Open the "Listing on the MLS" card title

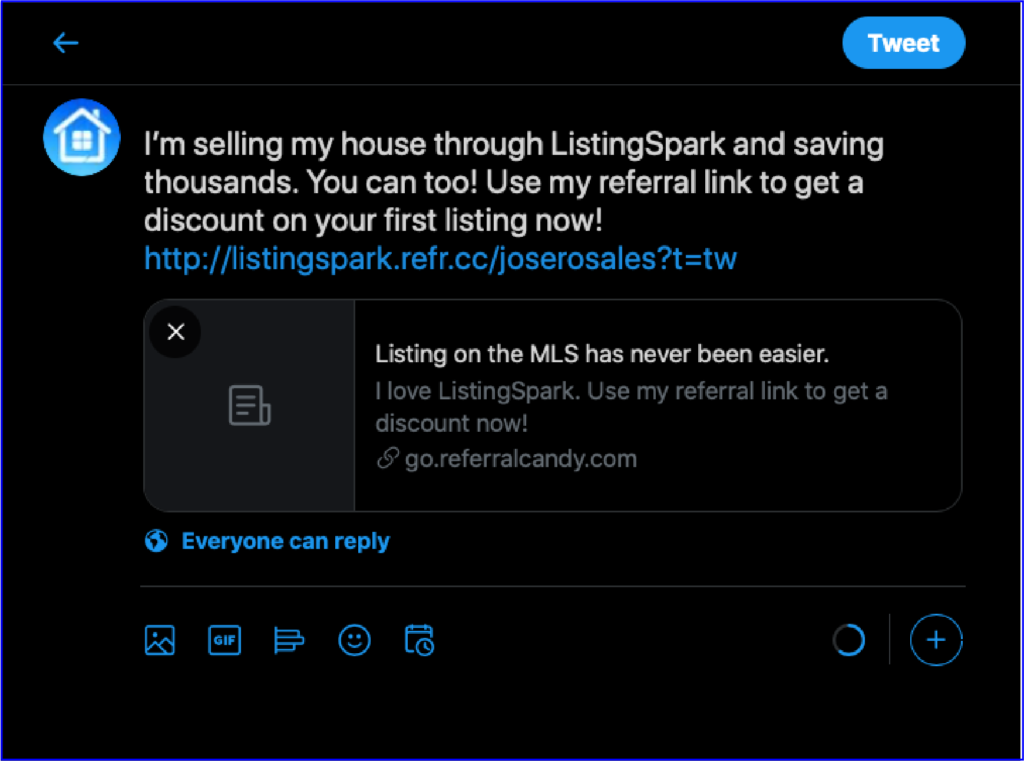[x=601, y=354]
